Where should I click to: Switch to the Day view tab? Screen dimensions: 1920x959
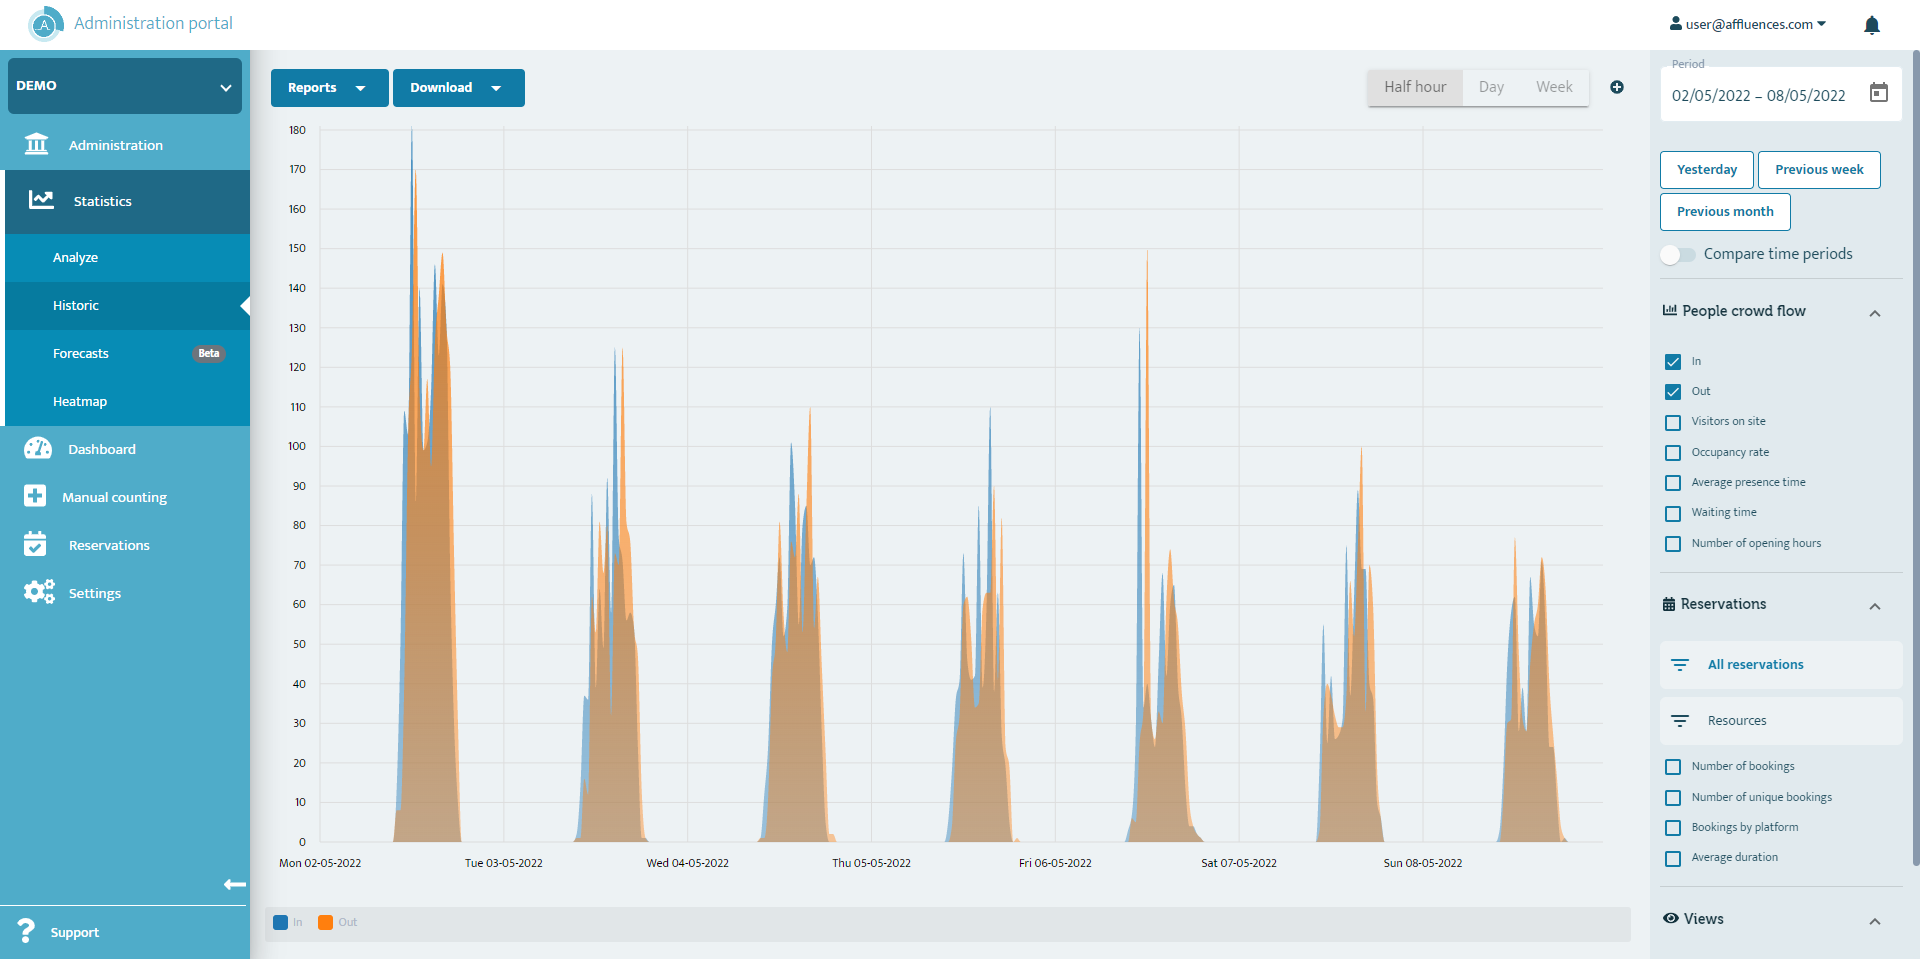click(1491, 87)
